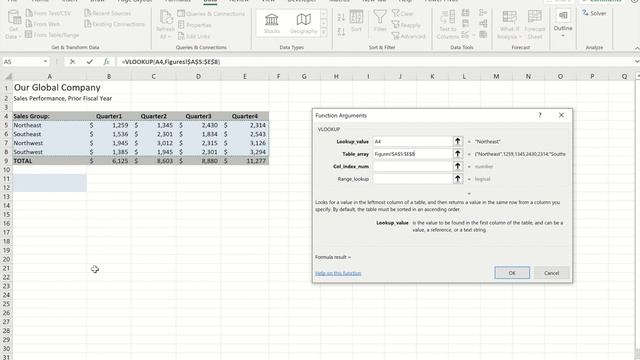This screenshot has width=640, height=360.
Task: Launch the Solver add-in
Action: coord(594,13)
